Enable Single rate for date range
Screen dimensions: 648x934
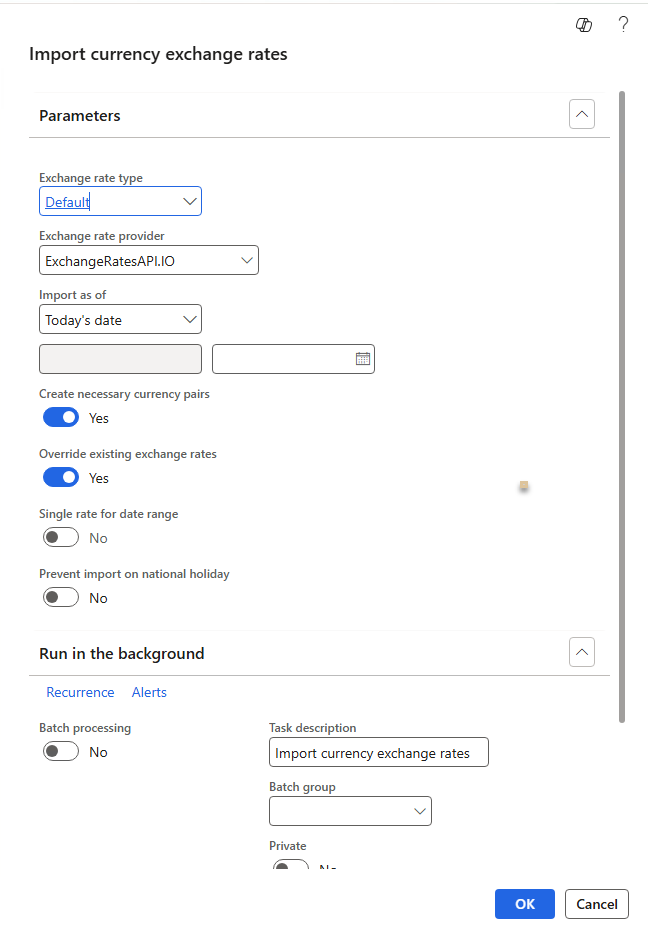(61, 538)
